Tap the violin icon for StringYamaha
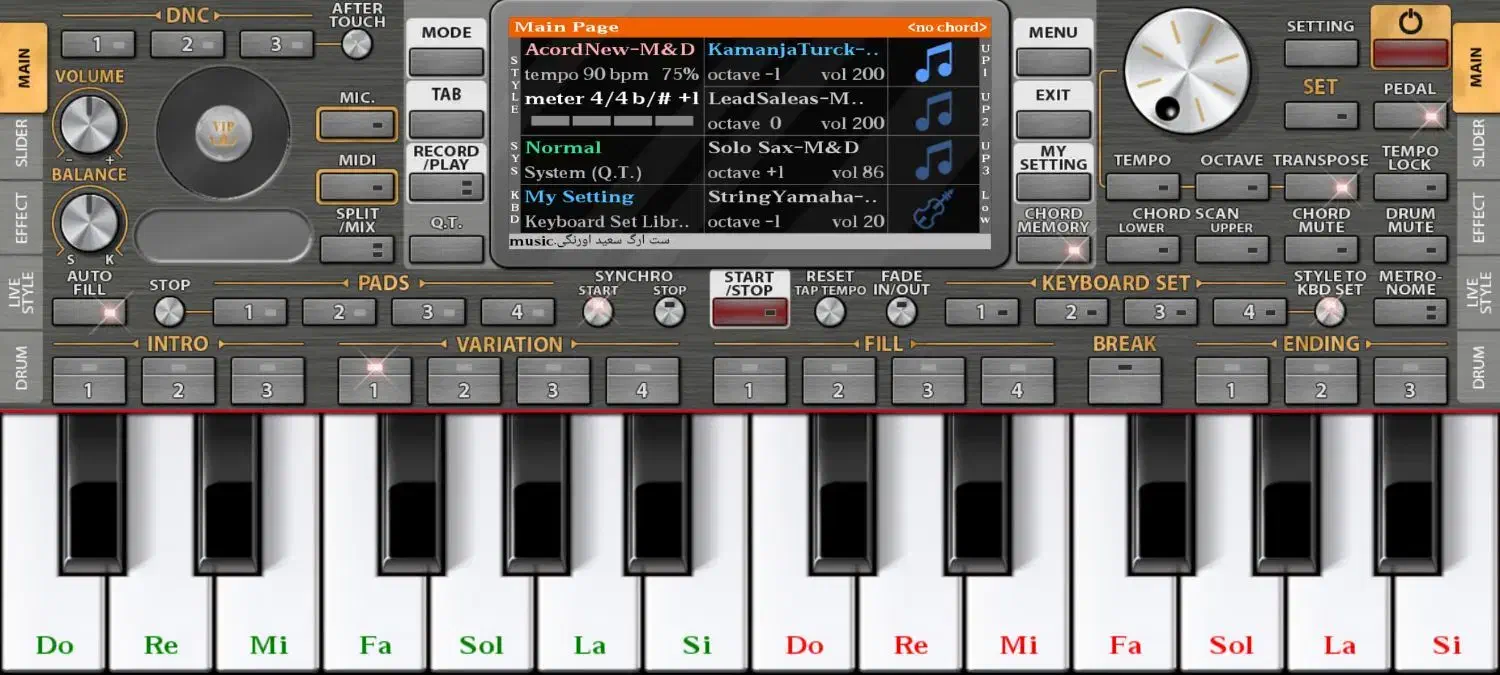The image size is (1500, 675). (x=933, y=209)
